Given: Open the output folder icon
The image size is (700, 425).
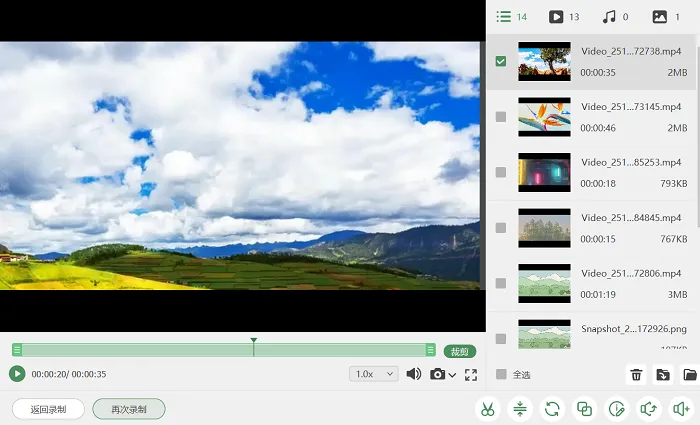Looking at the screenshot, I should 690,375.
